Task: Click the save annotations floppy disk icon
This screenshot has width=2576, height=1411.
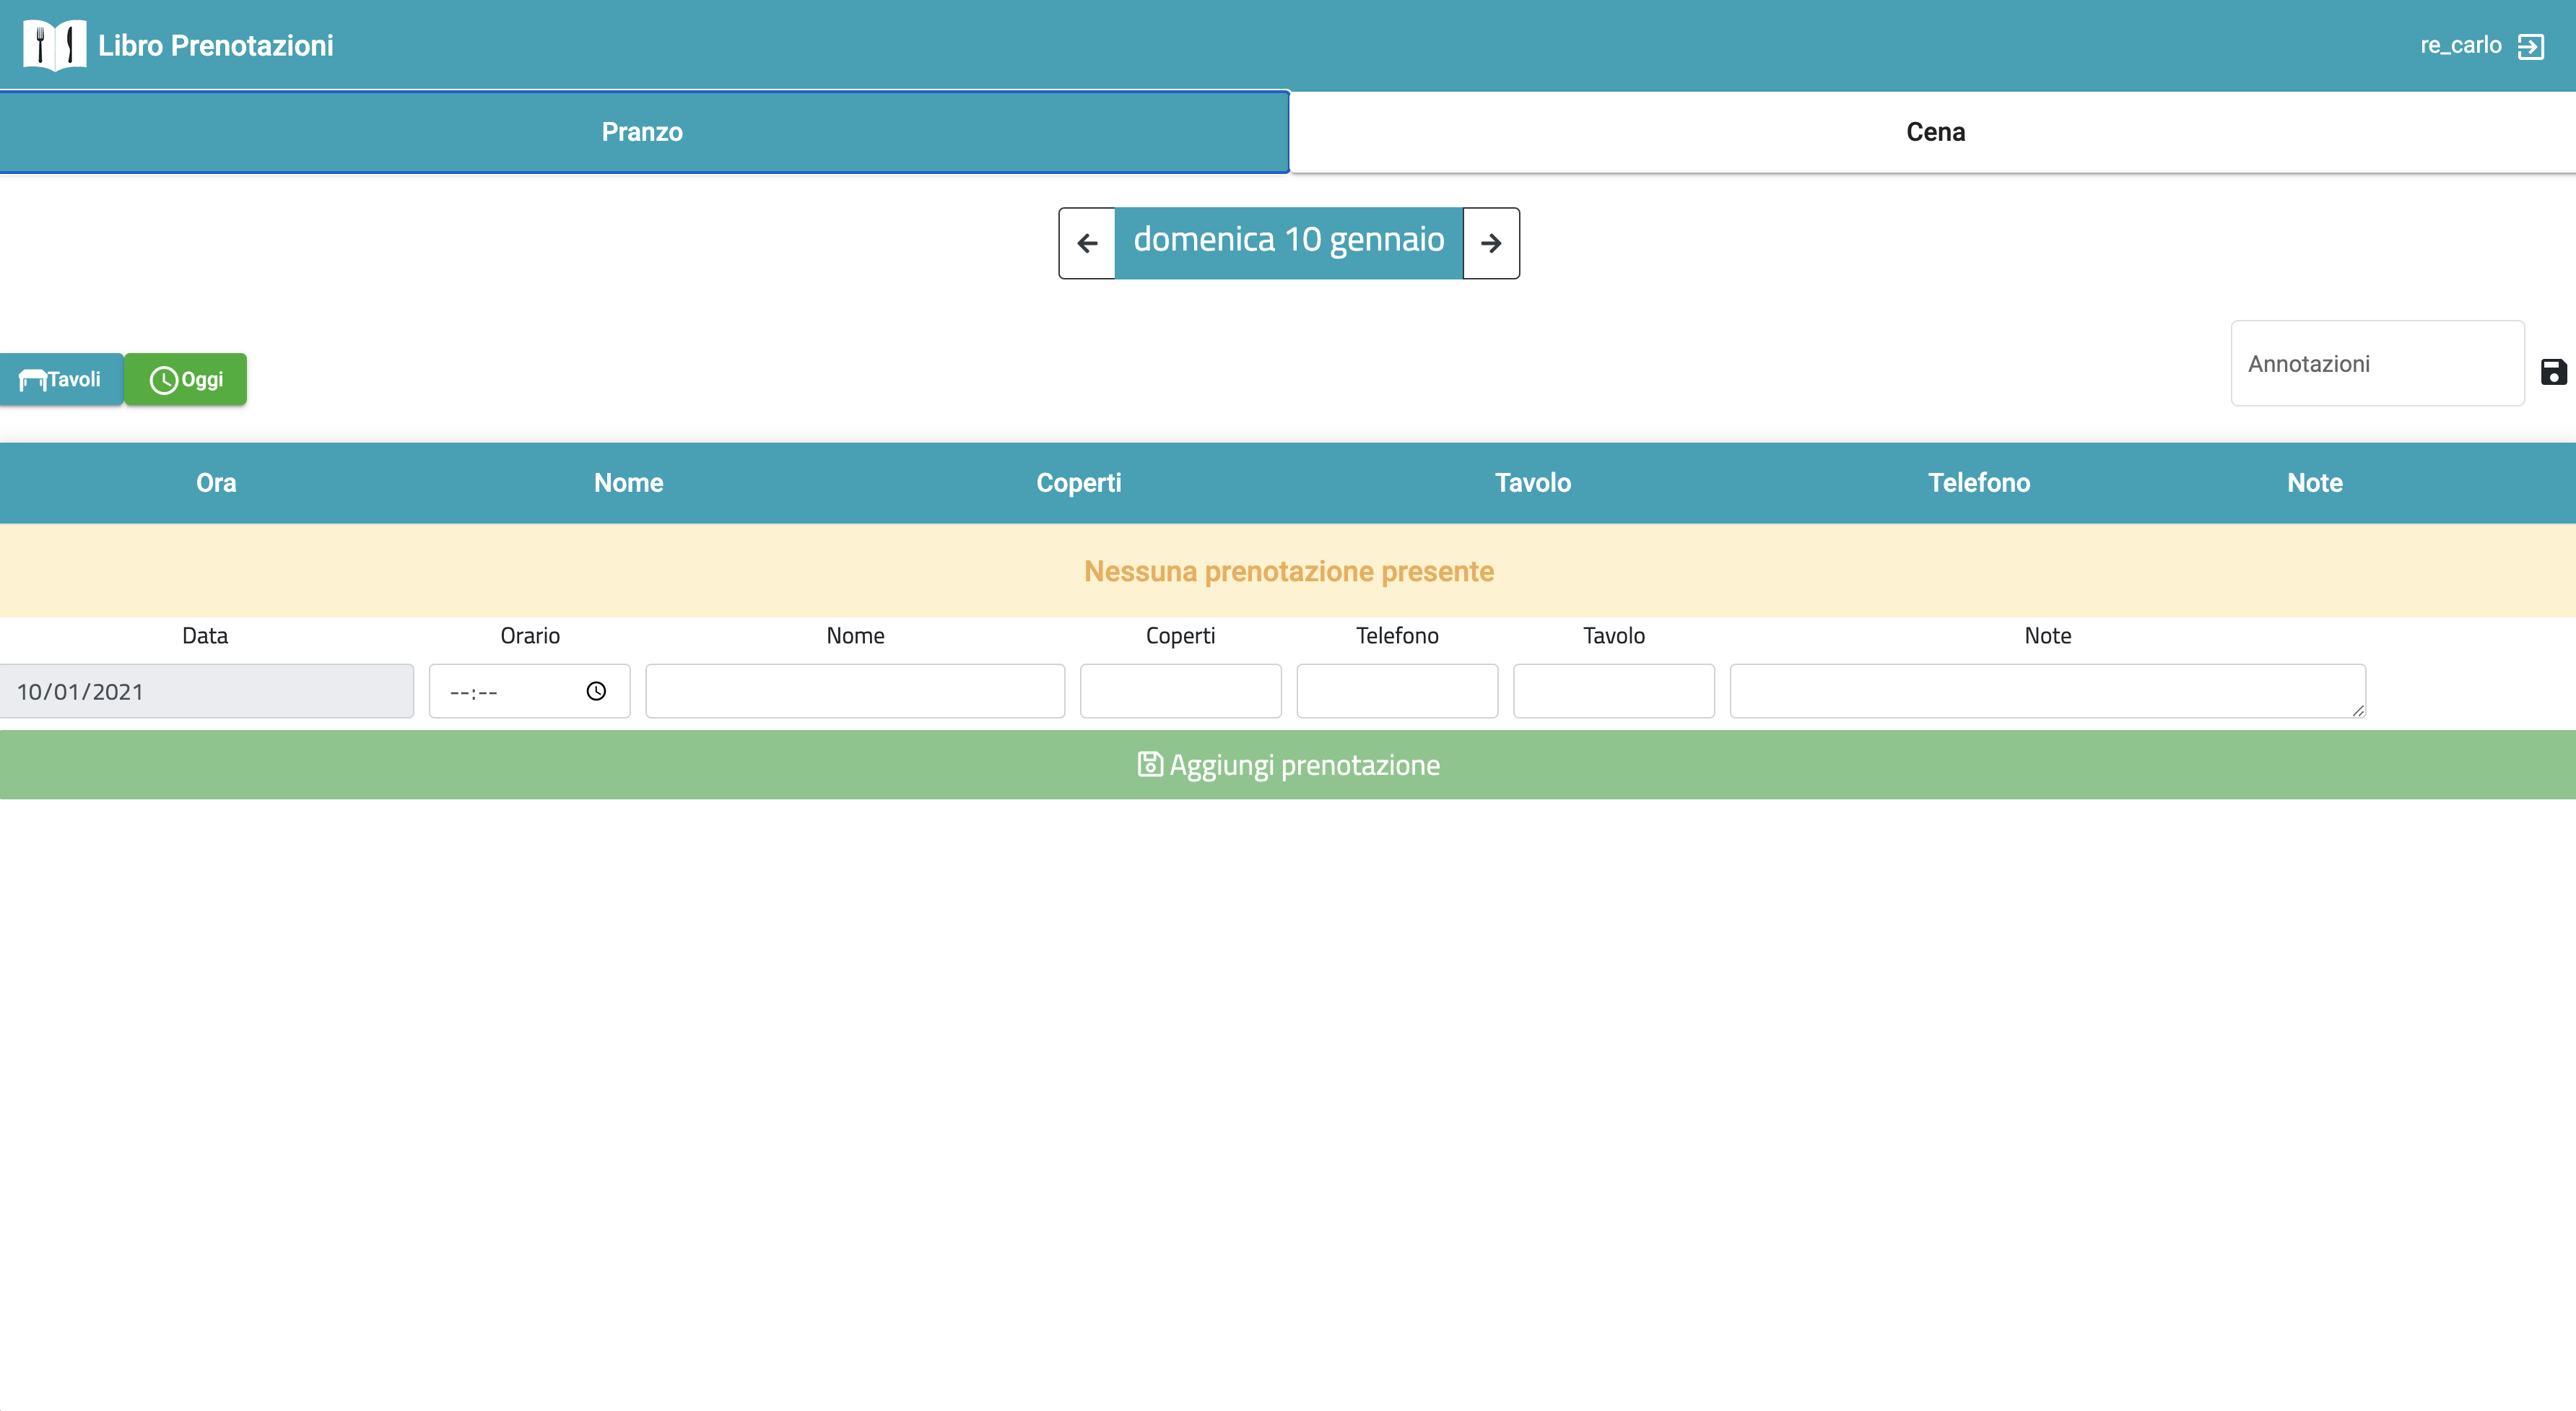Action: [x=2553, y=372]
